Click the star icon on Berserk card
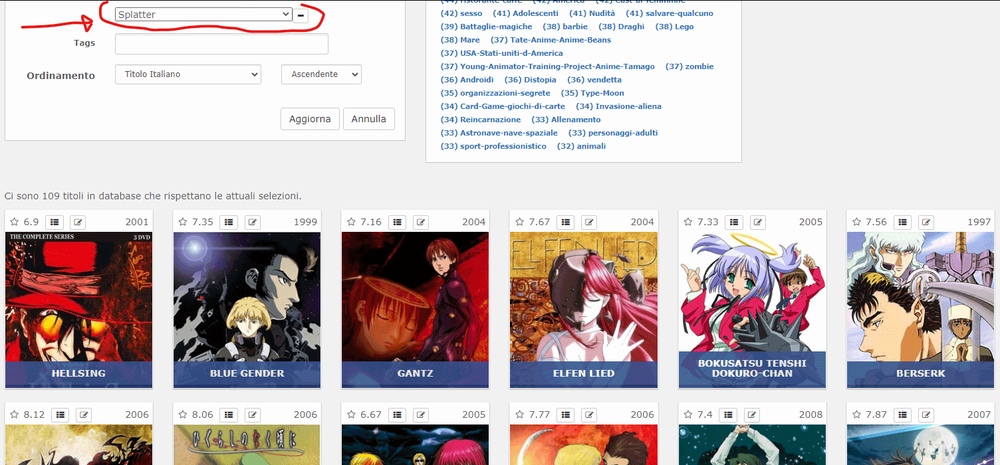Screen dimensions: 1000x465 (857, 222)
